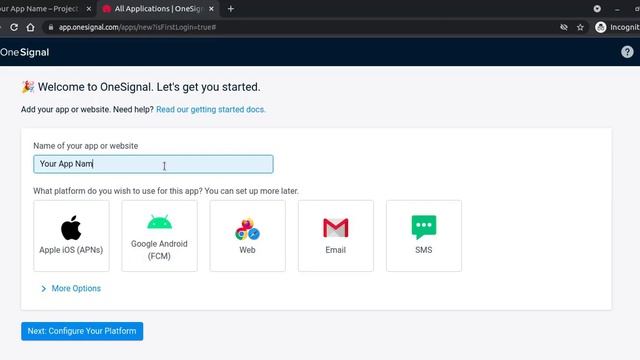Pick the Web platform card
The height and width of the screenshot is (360, 640).
coord(247,236)
